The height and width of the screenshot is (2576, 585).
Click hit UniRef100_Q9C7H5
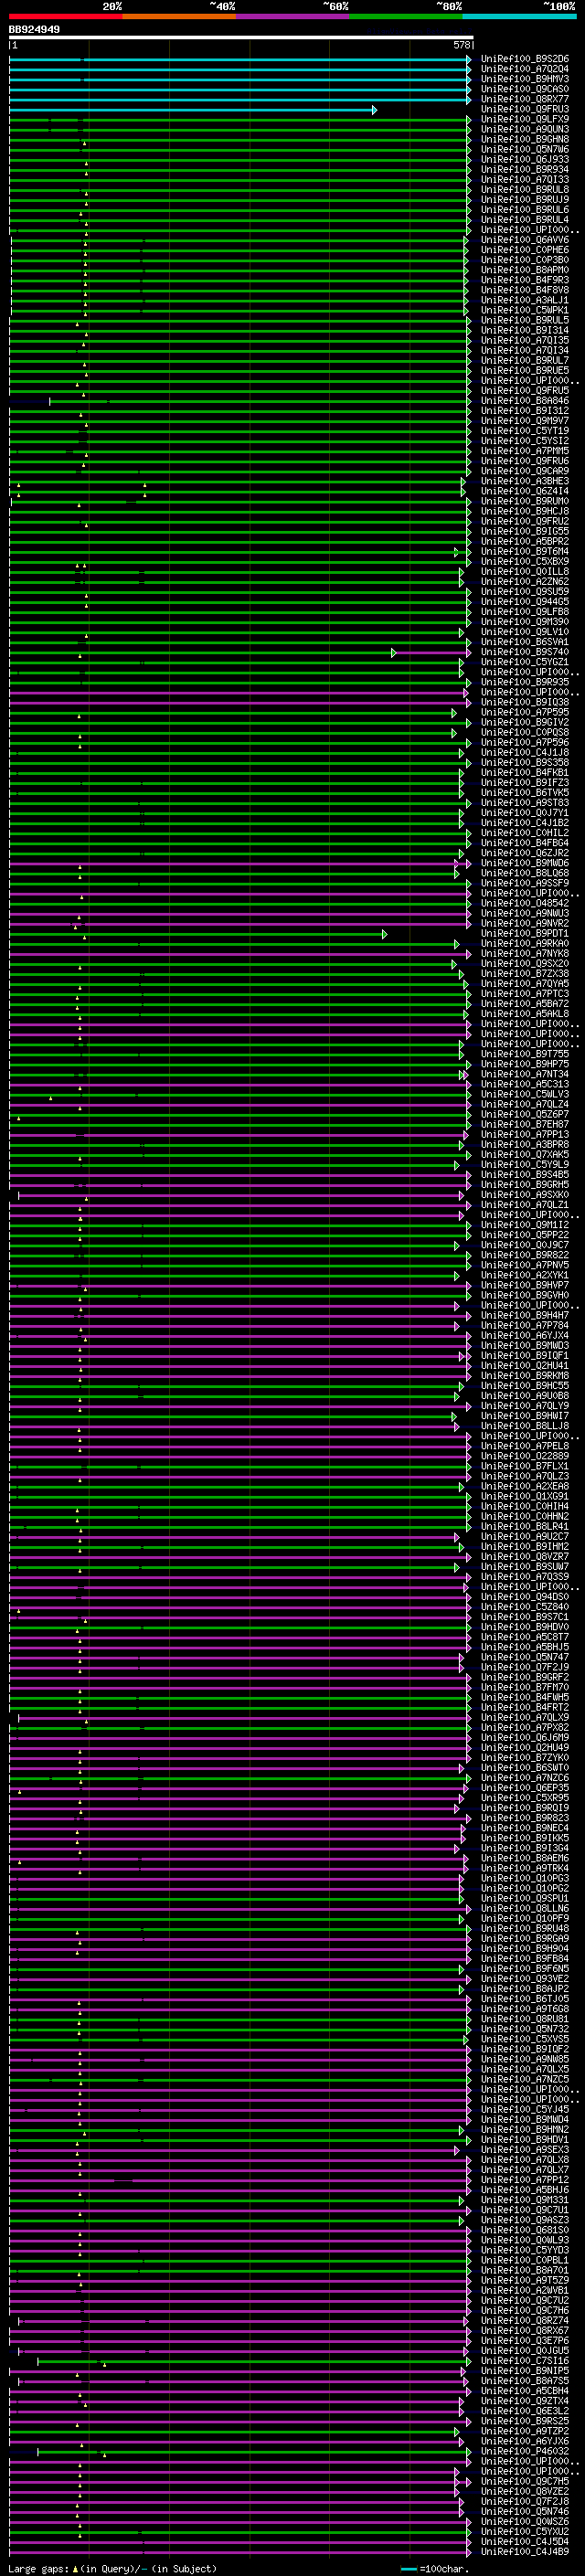click(x=524, y=2482)
